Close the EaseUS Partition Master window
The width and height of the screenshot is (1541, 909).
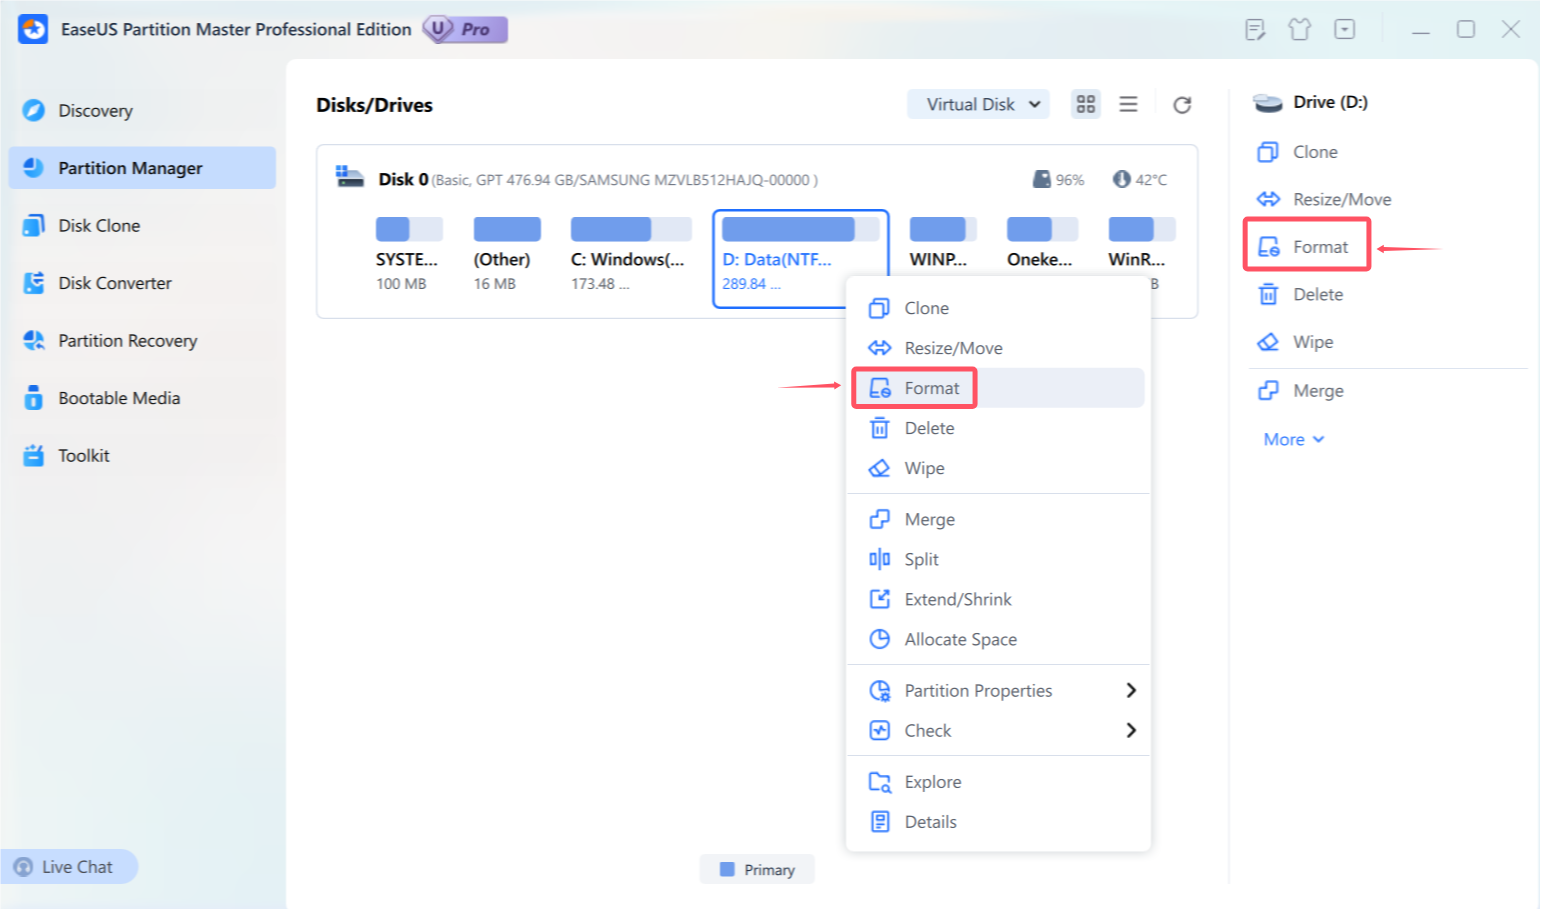[x=1511, y=30]
